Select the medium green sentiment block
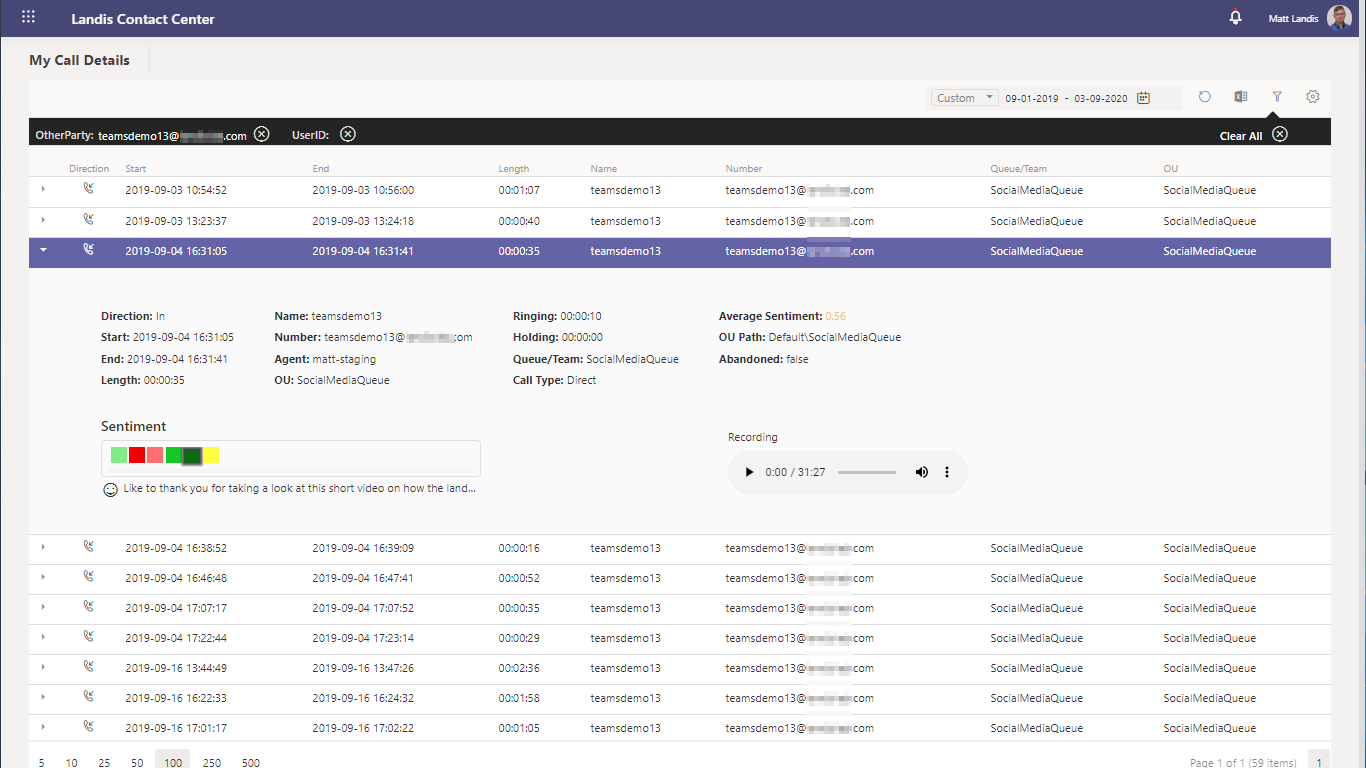This screenshot has width=1366, height=768. pos(174,455)
